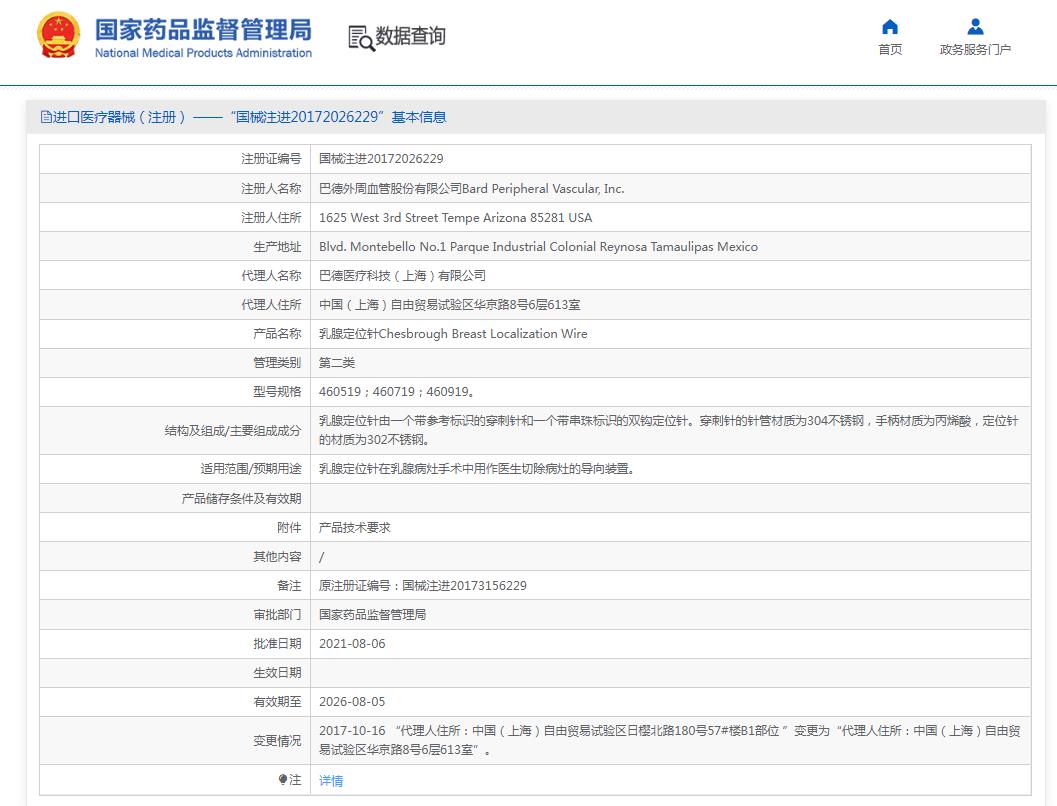This screenshot has height=806, width=1057.
Task: Click the National Medical Products Administration subtitle
Action: (x=203, y=53)
